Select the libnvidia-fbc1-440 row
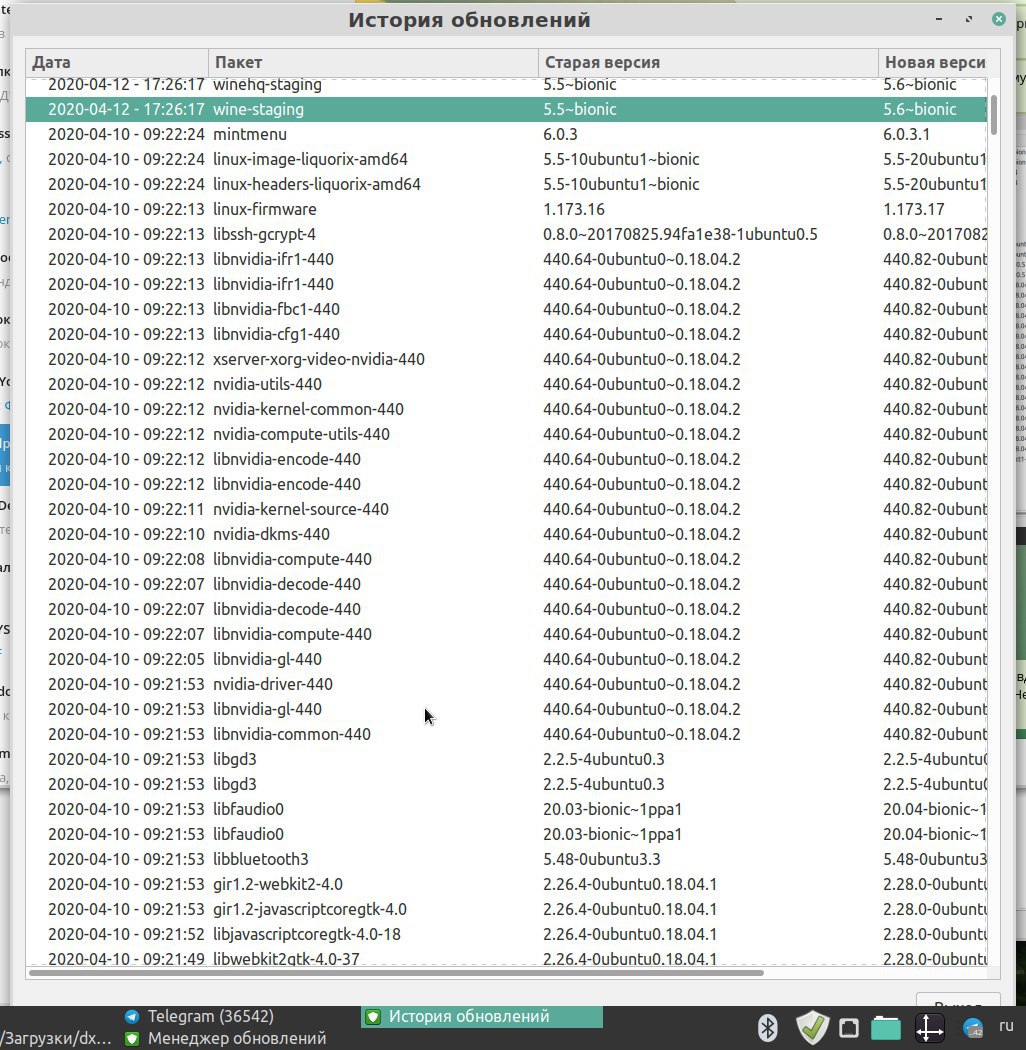The height and width of the screenshot is (1050, 1026). (506, 309)
